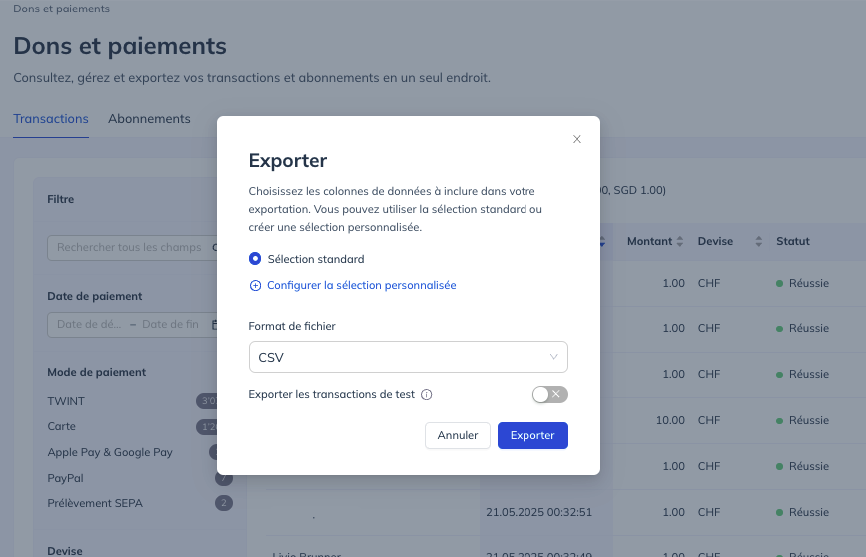The image size is (866, 557).
Task: Select the TWINT payment mode filter
Action: [66, 401]
